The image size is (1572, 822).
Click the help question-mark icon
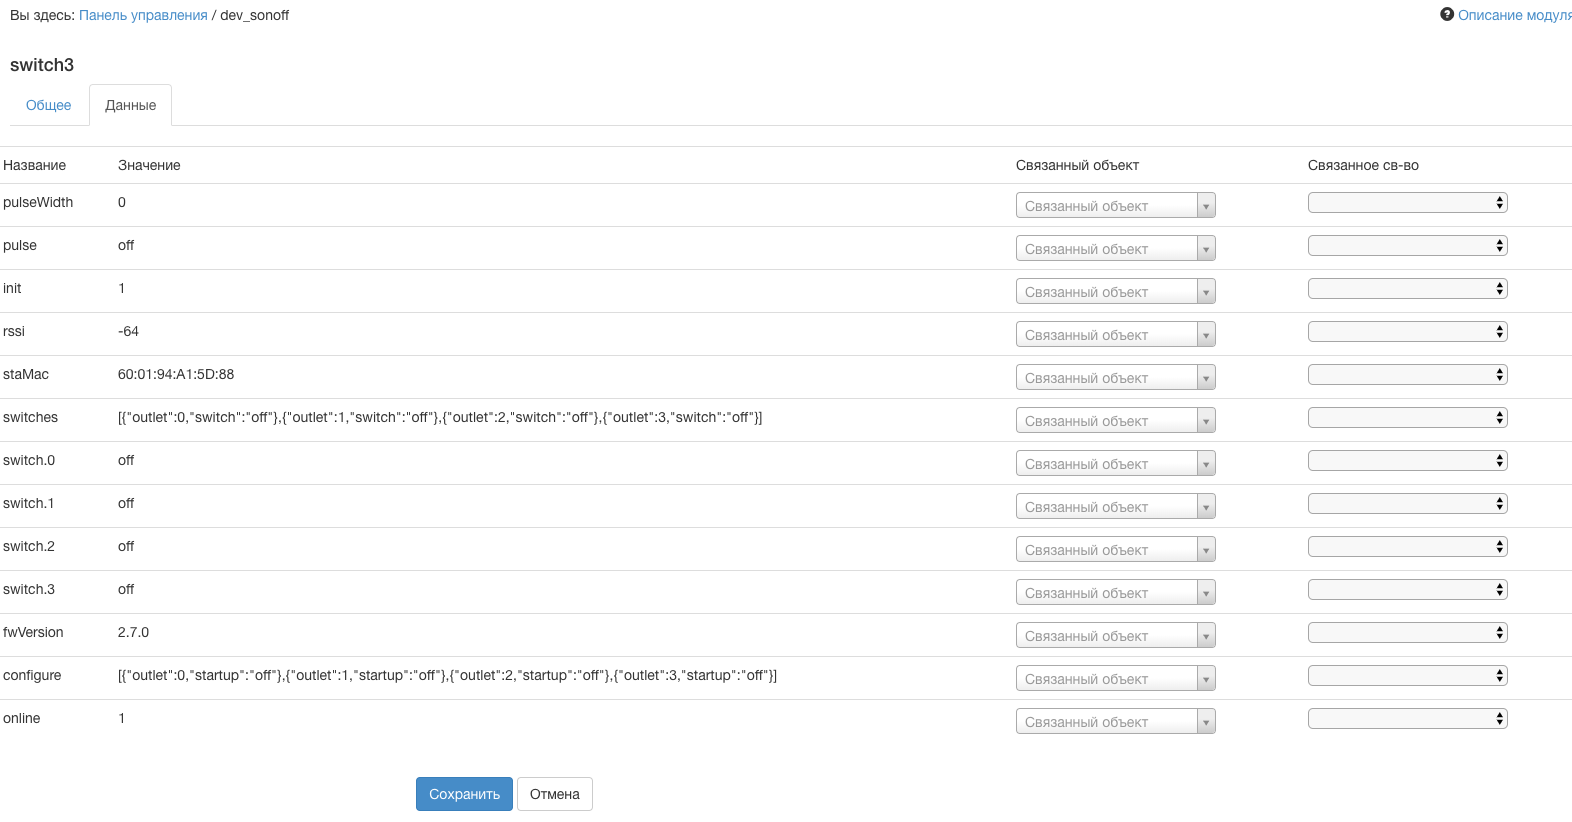click(x=1446, y=14)
